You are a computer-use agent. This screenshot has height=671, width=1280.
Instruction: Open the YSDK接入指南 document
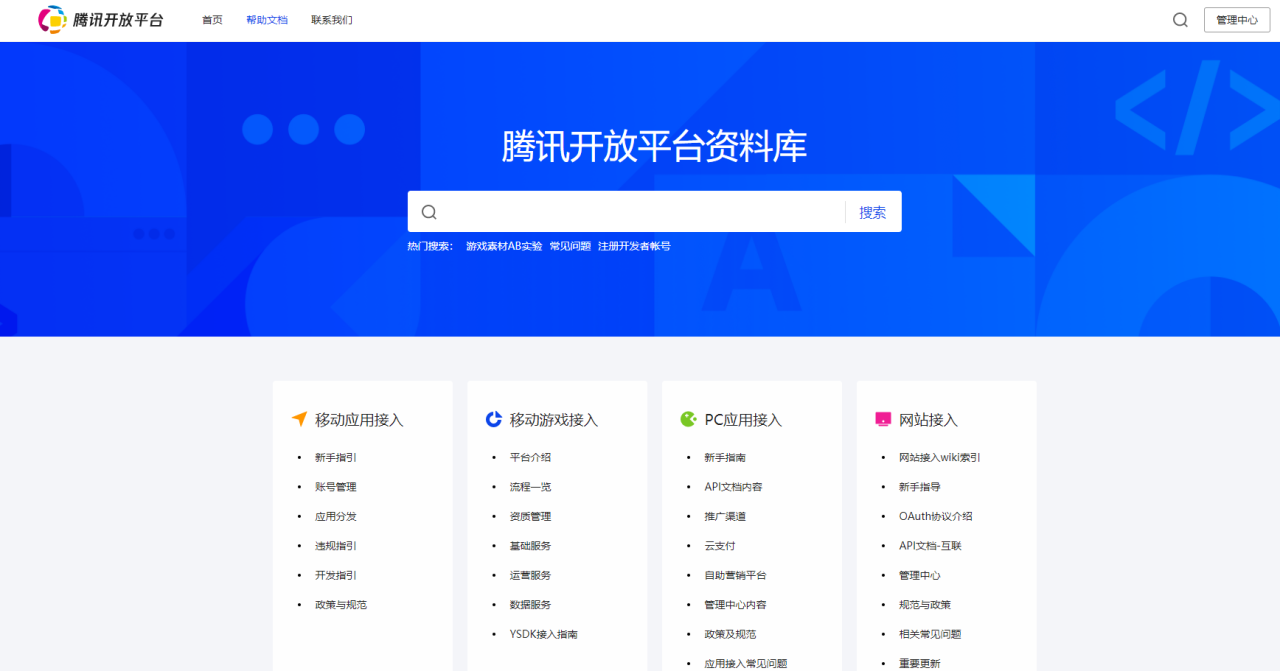point(542,633)
